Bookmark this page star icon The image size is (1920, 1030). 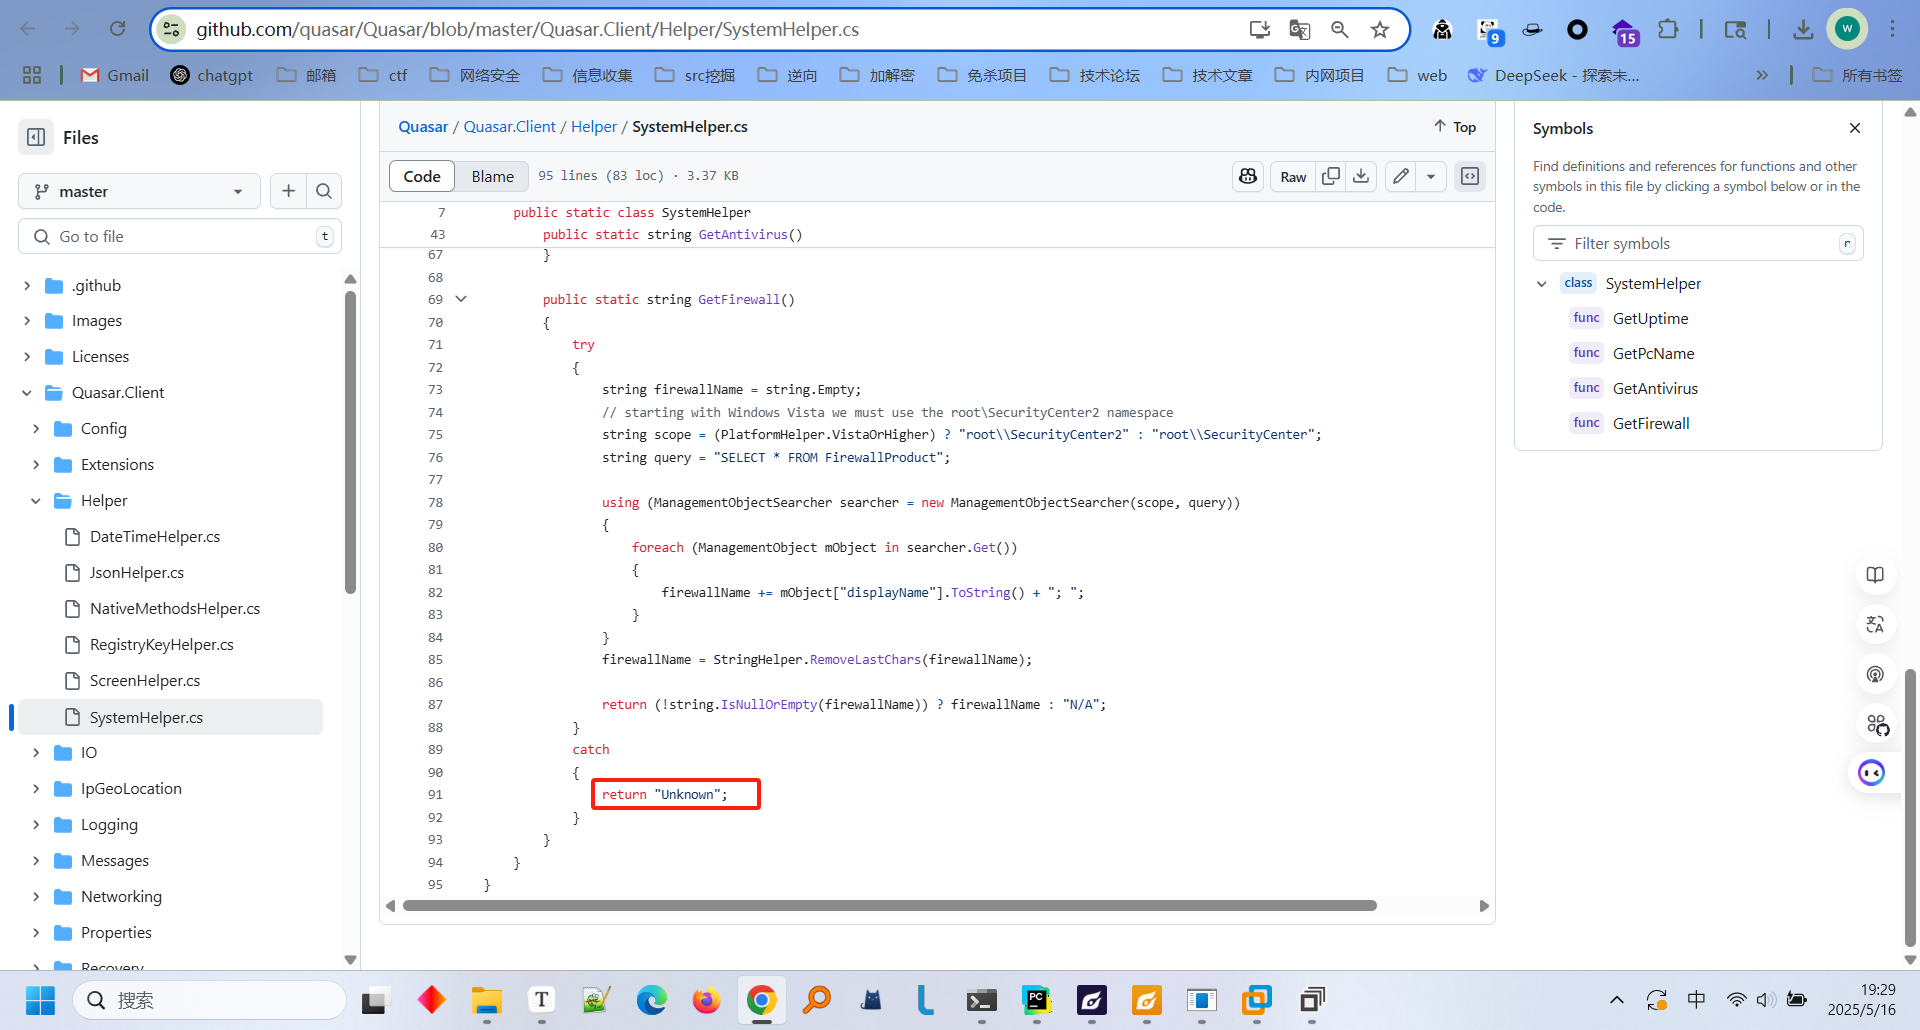tap(1380, 30)
